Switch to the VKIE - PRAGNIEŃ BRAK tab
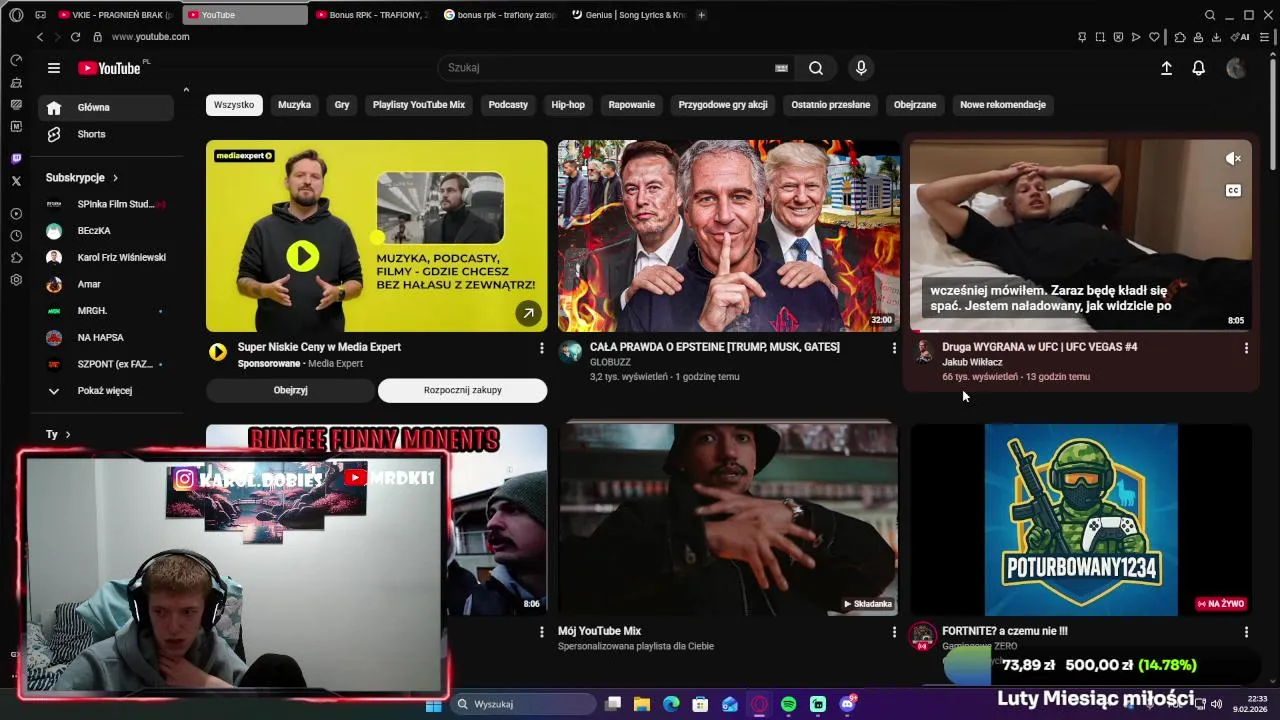The image size is (1280, 720). (115, 15)
